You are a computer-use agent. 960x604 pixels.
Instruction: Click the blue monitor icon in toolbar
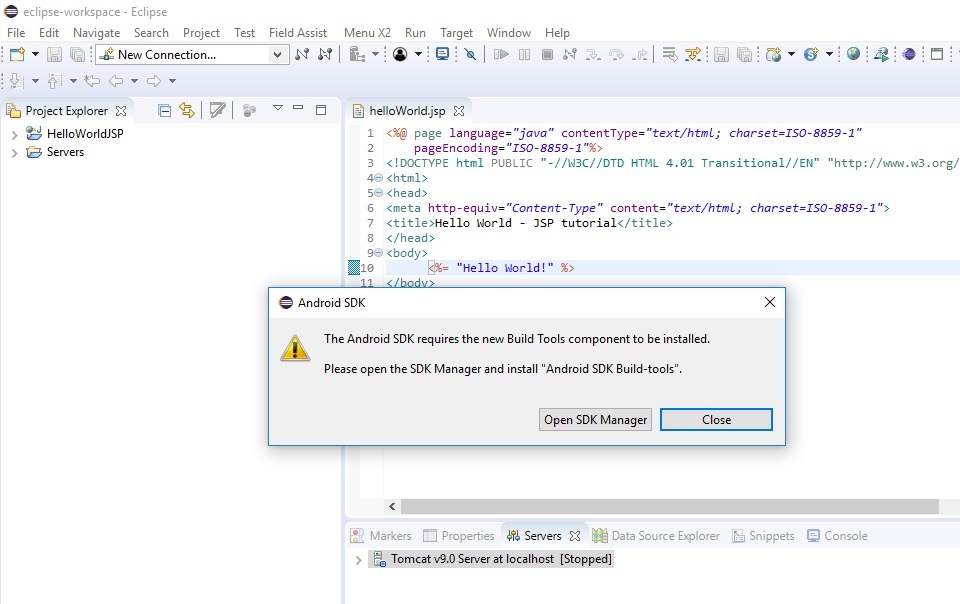click(442, 54)
